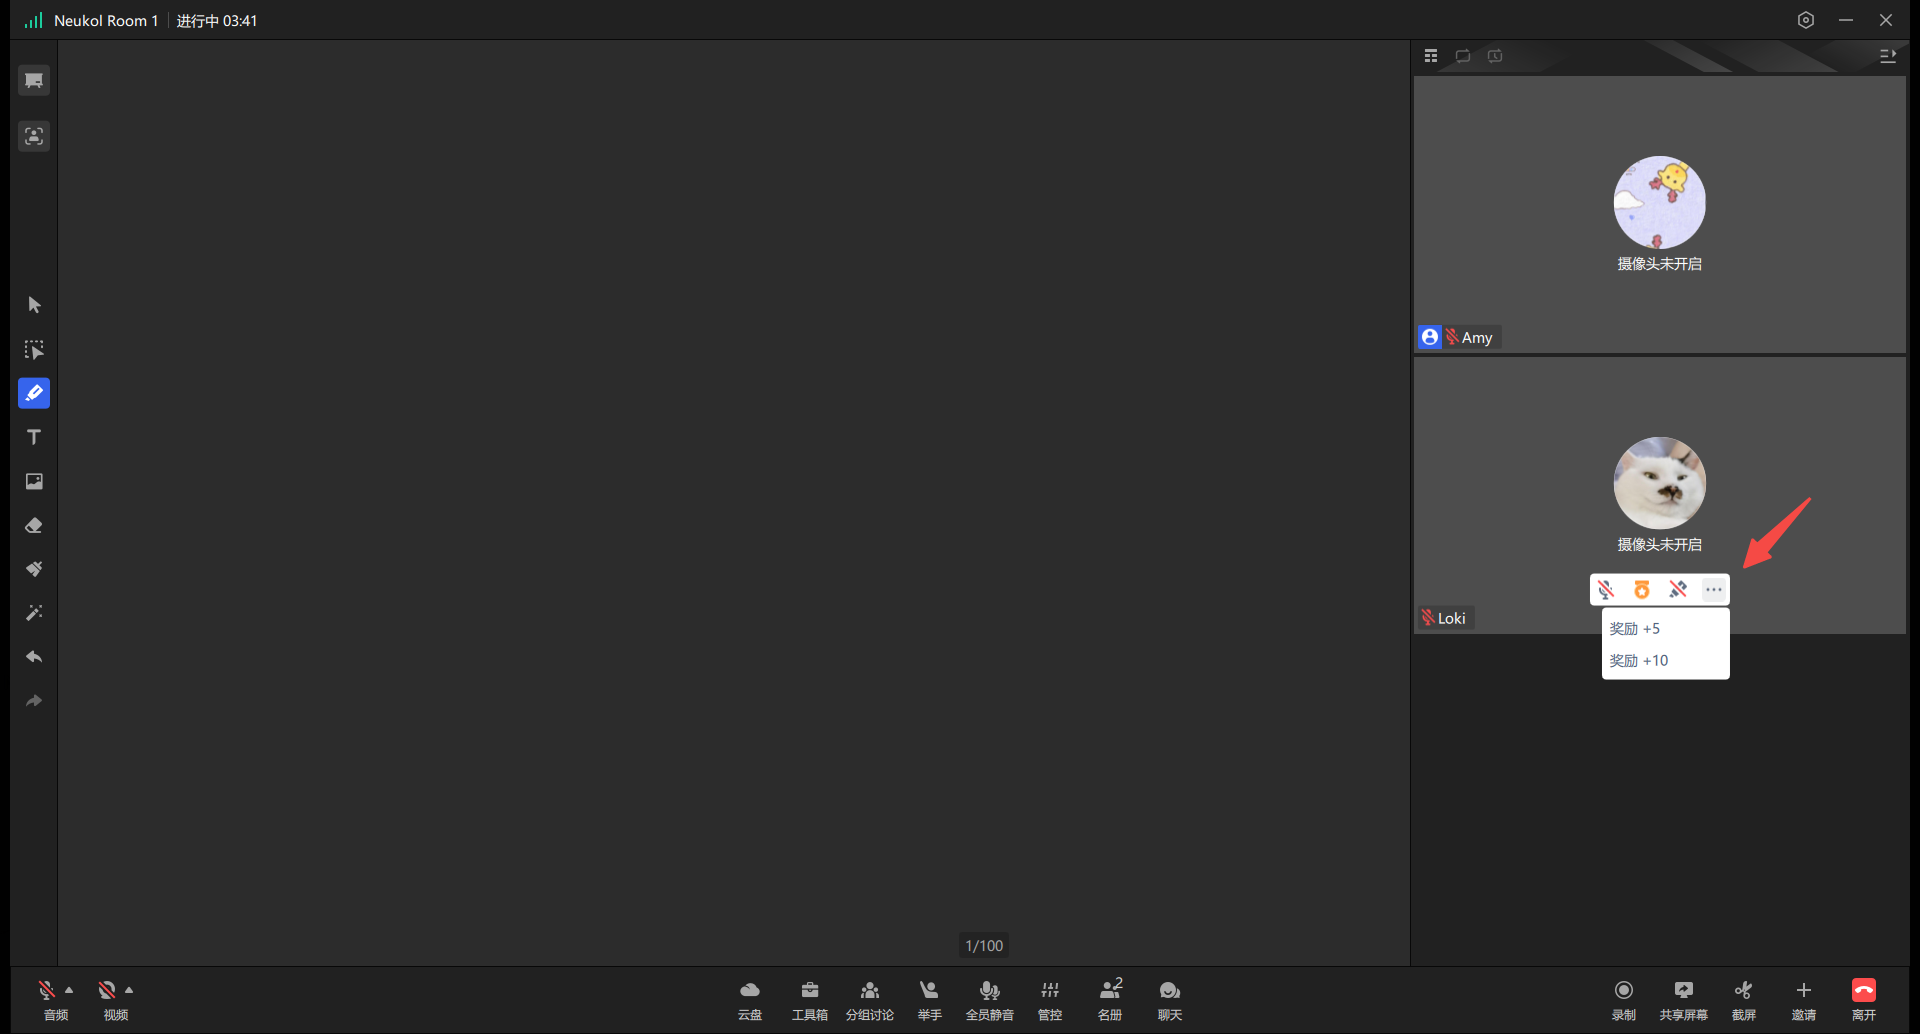Click the rotate seats icon in video panel
Image resolution: width=1920 pixels, height=1034 pixels.
(1463, 56)
